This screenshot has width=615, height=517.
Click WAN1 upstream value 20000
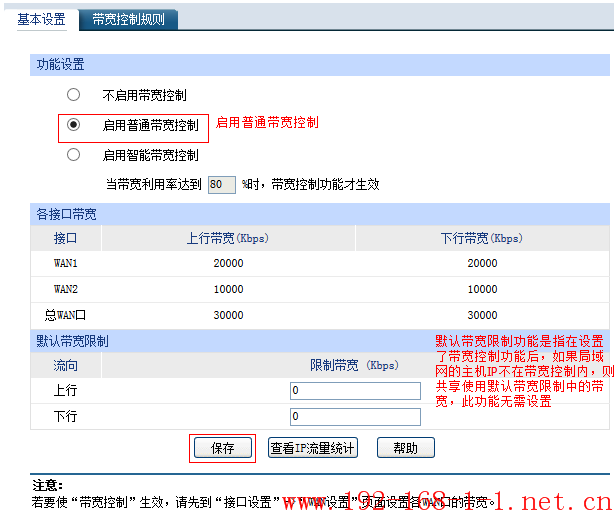228,263
